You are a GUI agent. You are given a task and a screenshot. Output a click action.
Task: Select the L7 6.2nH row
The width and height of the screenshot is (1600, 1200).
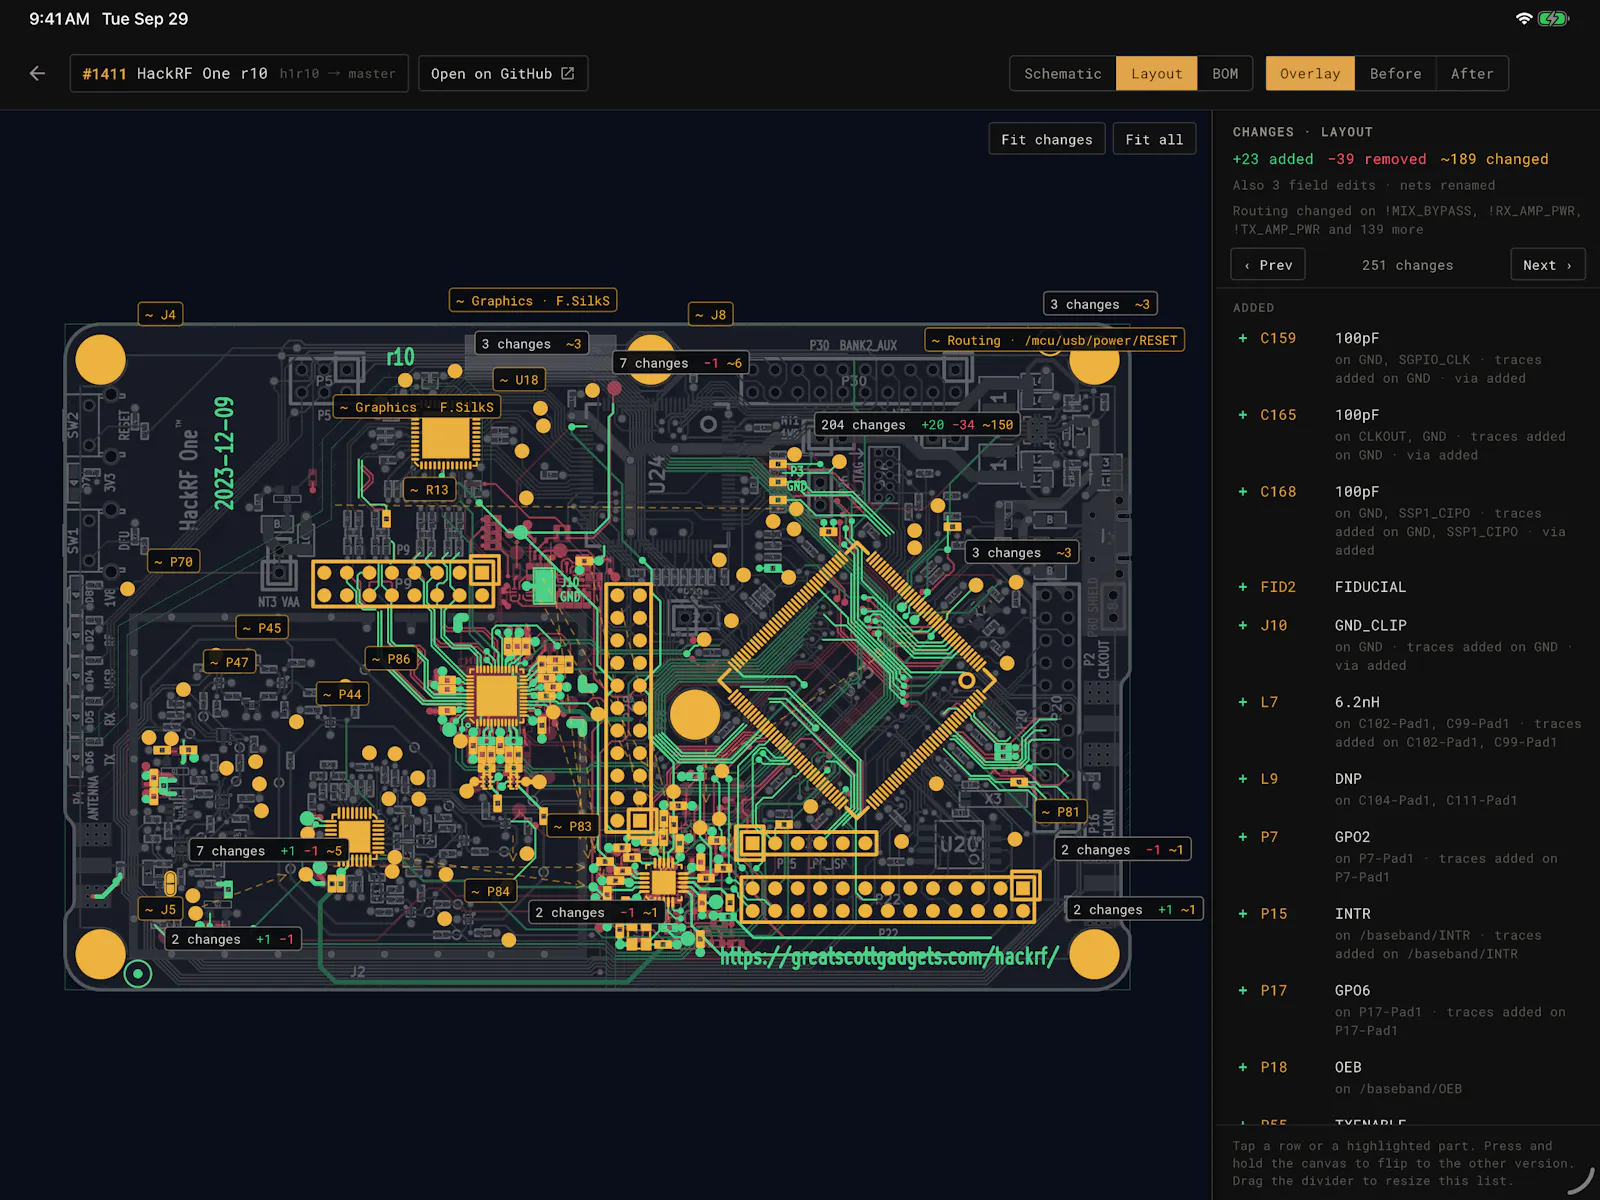coord(1406,722)
